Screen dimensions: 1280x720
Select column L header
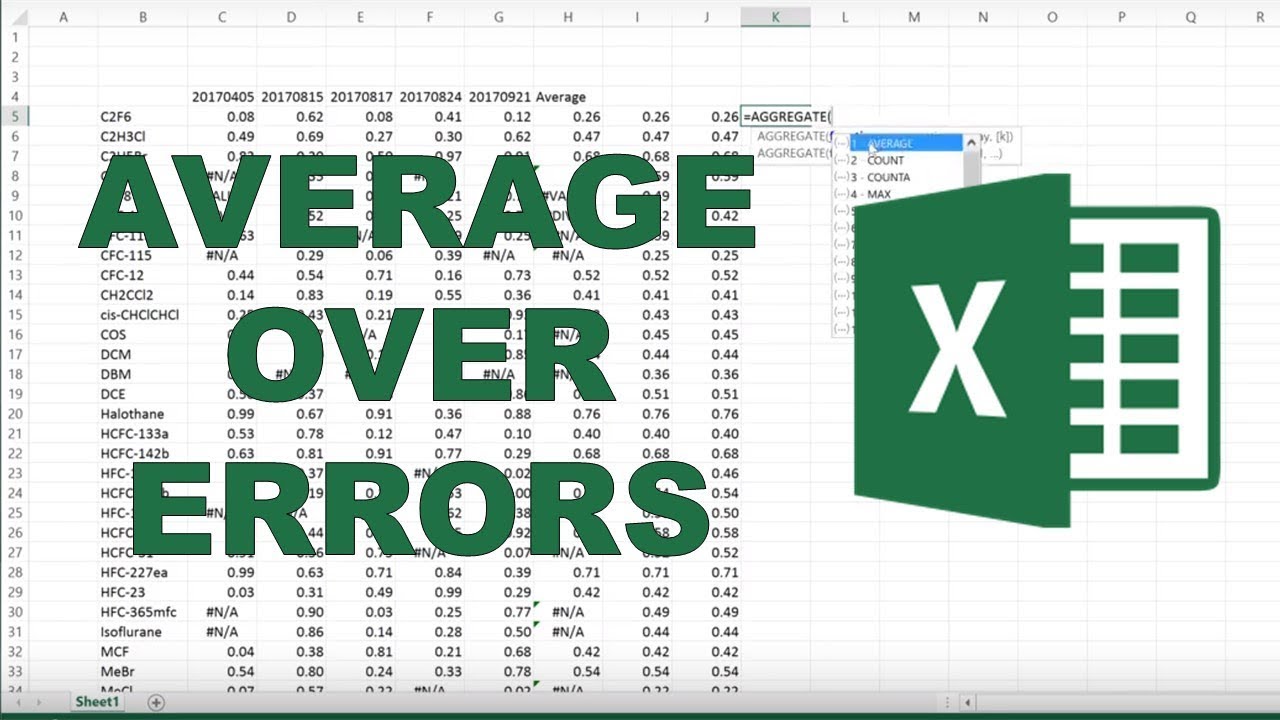tap(844, 17)
